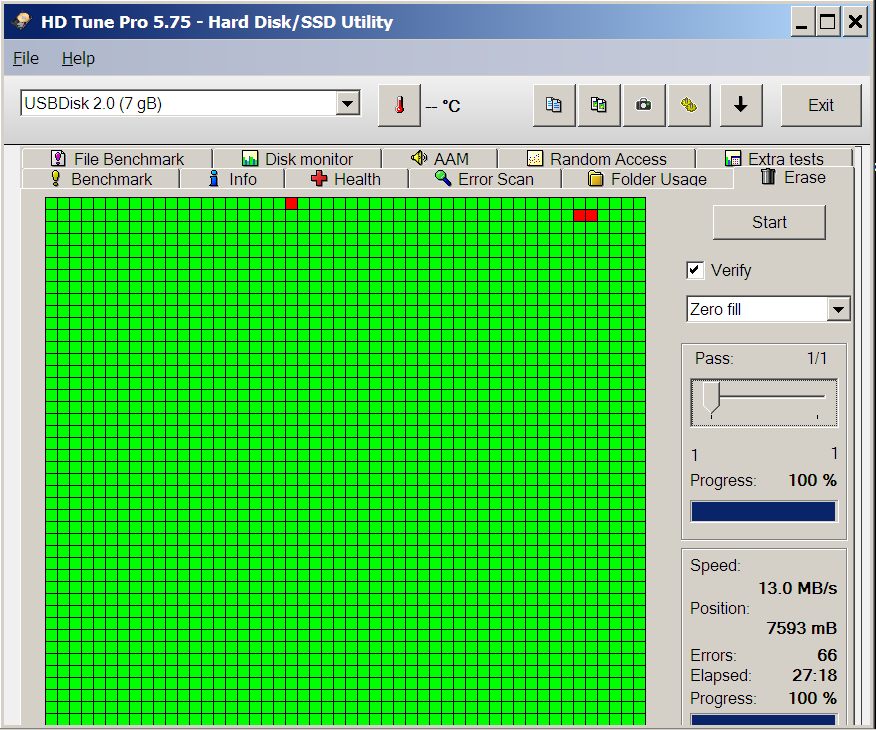Click the pass count slider thumb

tap(711, 397)
